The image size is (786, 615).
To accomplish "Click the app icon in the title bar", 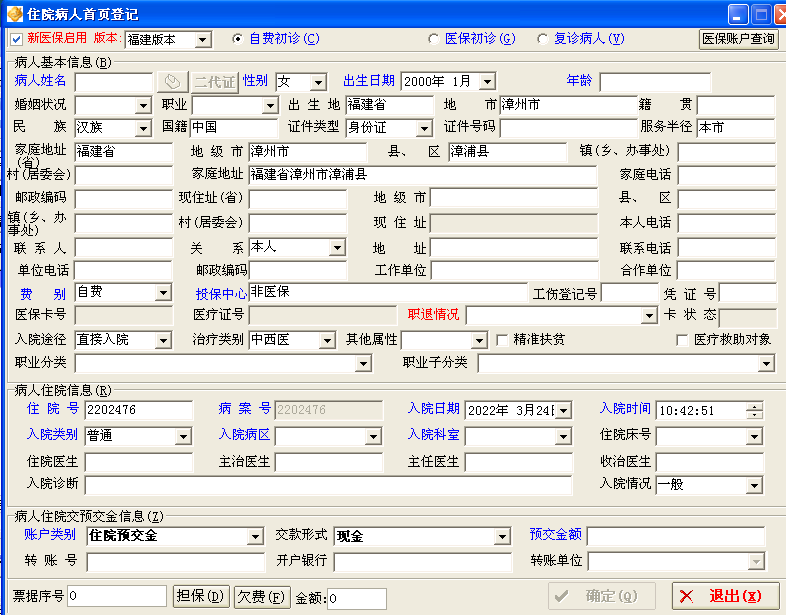I will coord(15,14).
